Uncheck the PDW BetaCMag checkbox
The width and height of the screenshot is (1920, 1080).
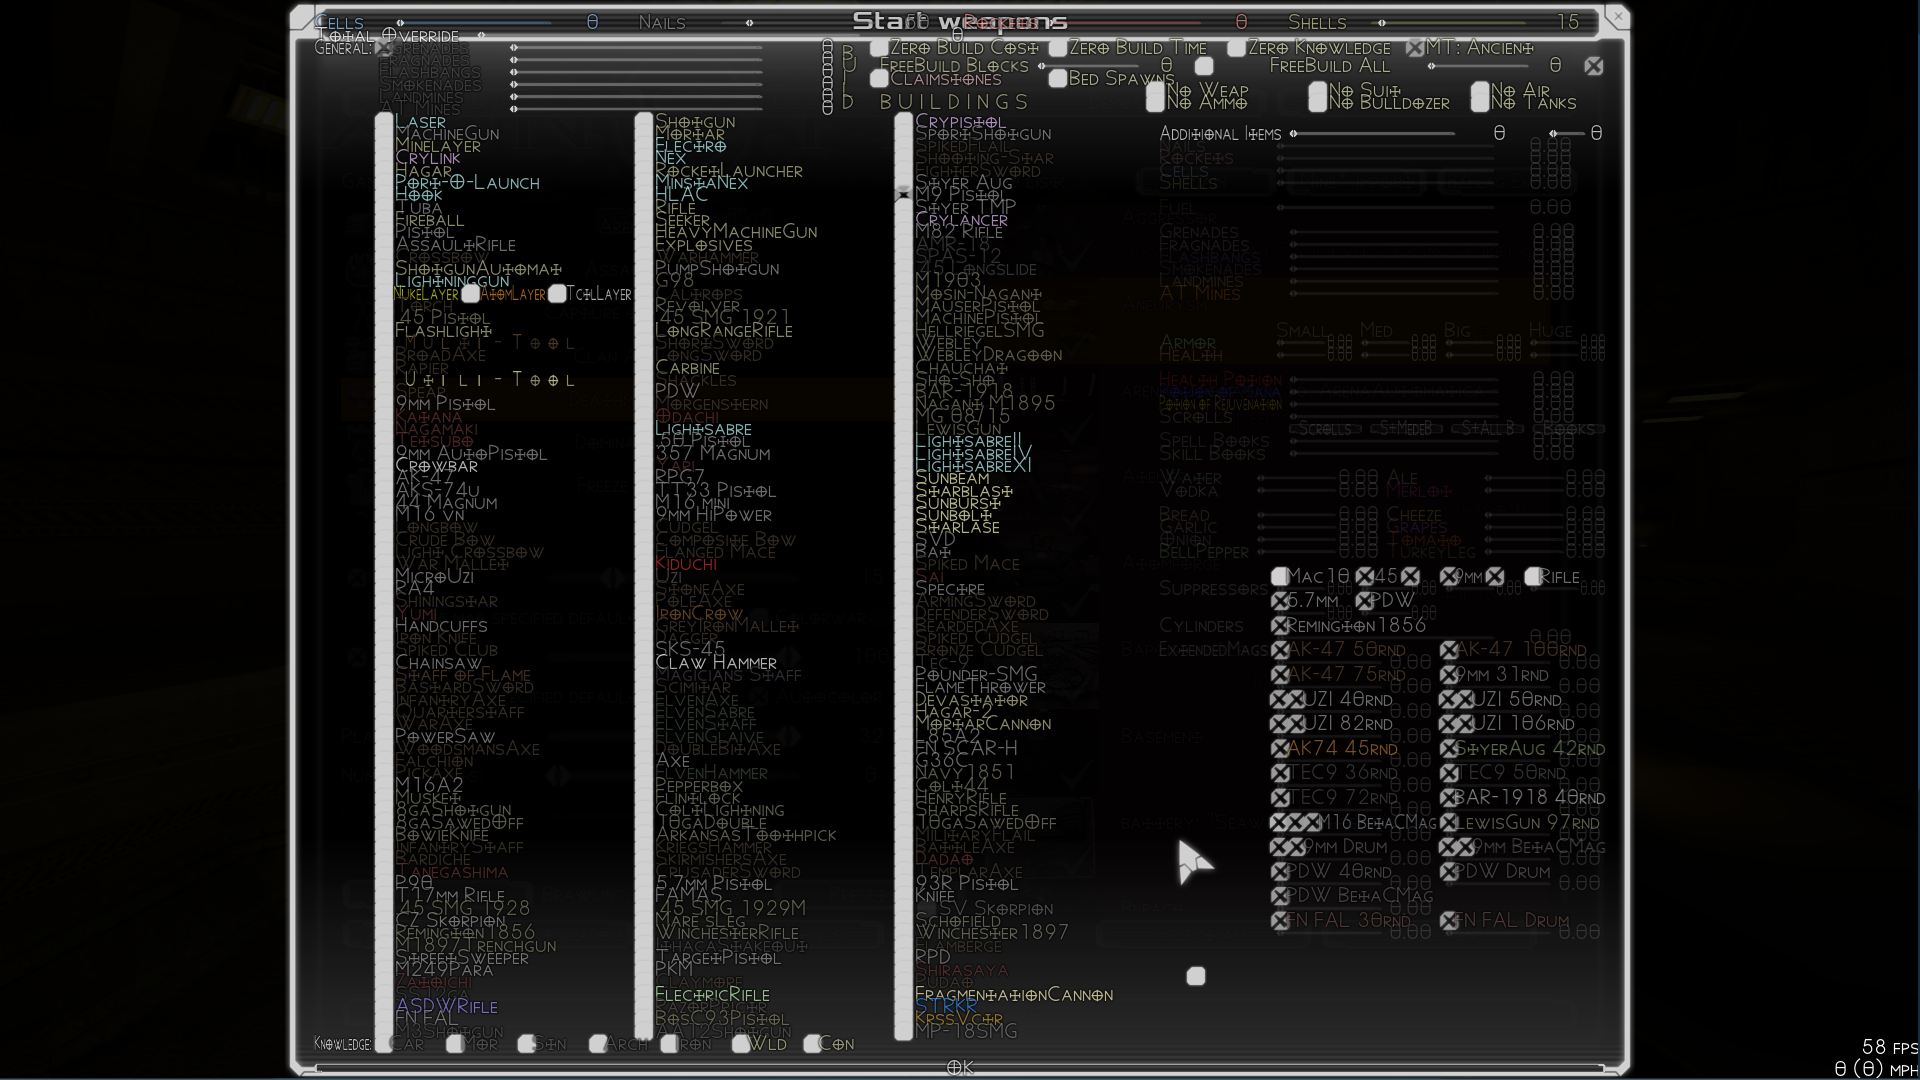[x=1280, y=896]
